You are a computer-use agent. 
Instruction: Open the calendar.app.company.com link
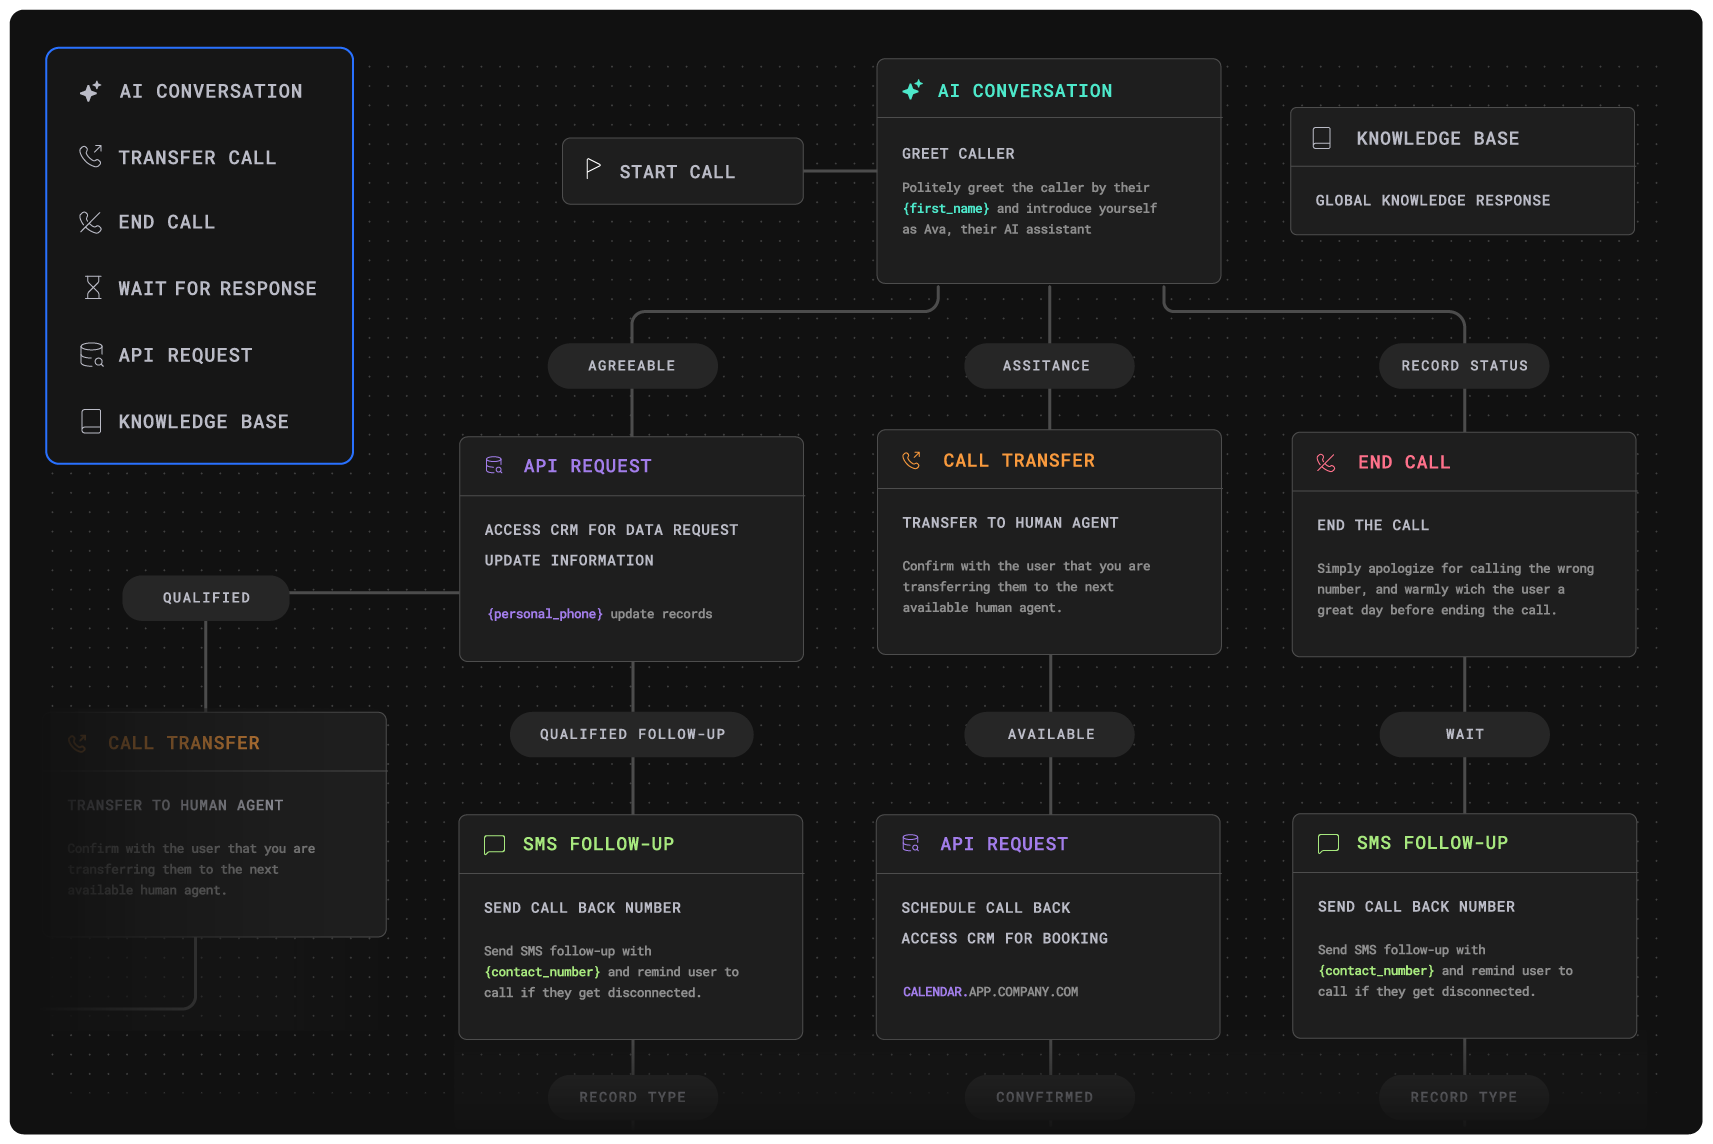click(x=990, y=992)
